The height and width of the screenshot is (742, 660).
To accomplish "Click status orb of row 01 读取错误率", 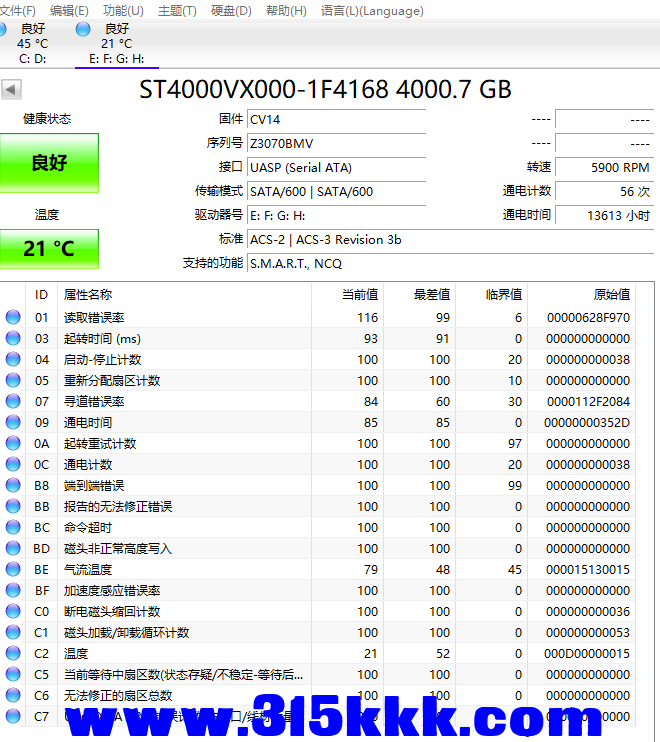I will pyautogui.click(x=13, y=317).
